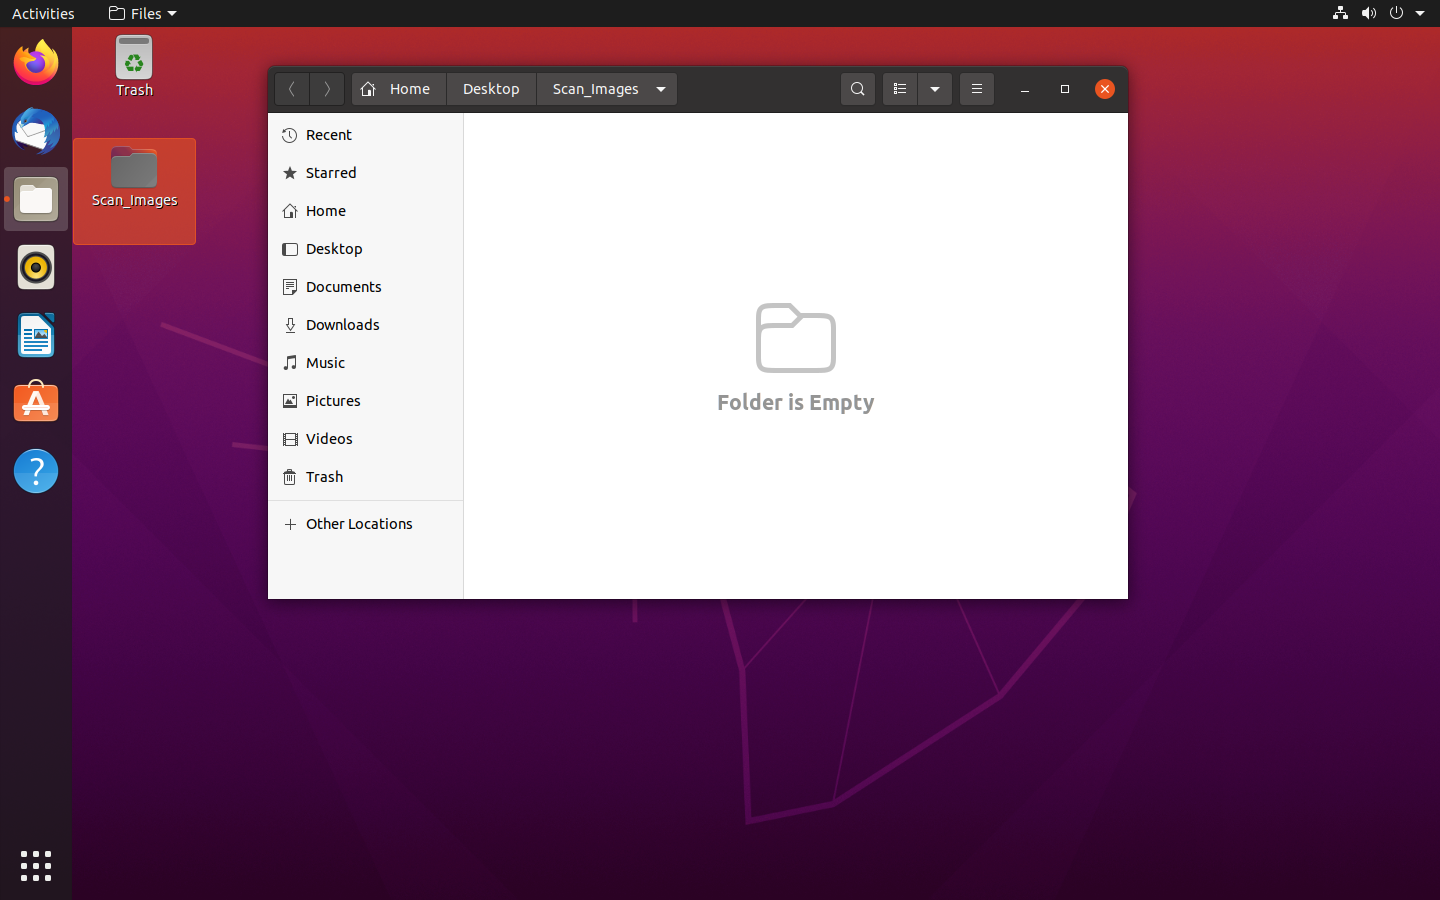
Task: Navigate to Home in the path bar
Action: pos(397,89)
